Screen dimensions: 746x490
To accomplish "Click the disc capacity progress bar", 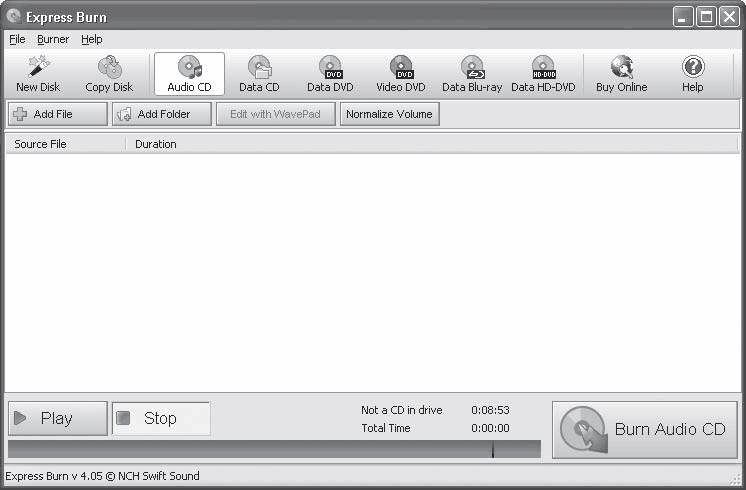I will (x=274, y=450).
